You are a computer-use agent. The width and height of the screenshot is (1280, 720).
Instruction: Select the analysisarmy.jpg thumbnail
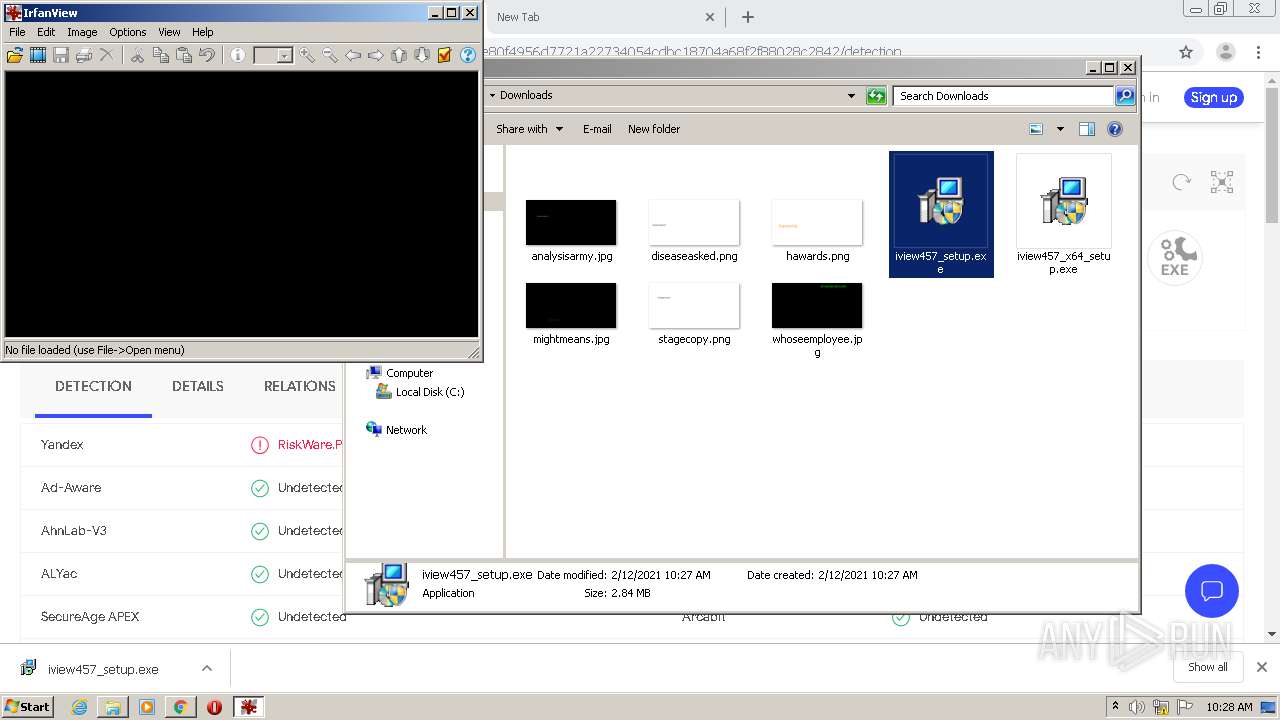(571, 222)
